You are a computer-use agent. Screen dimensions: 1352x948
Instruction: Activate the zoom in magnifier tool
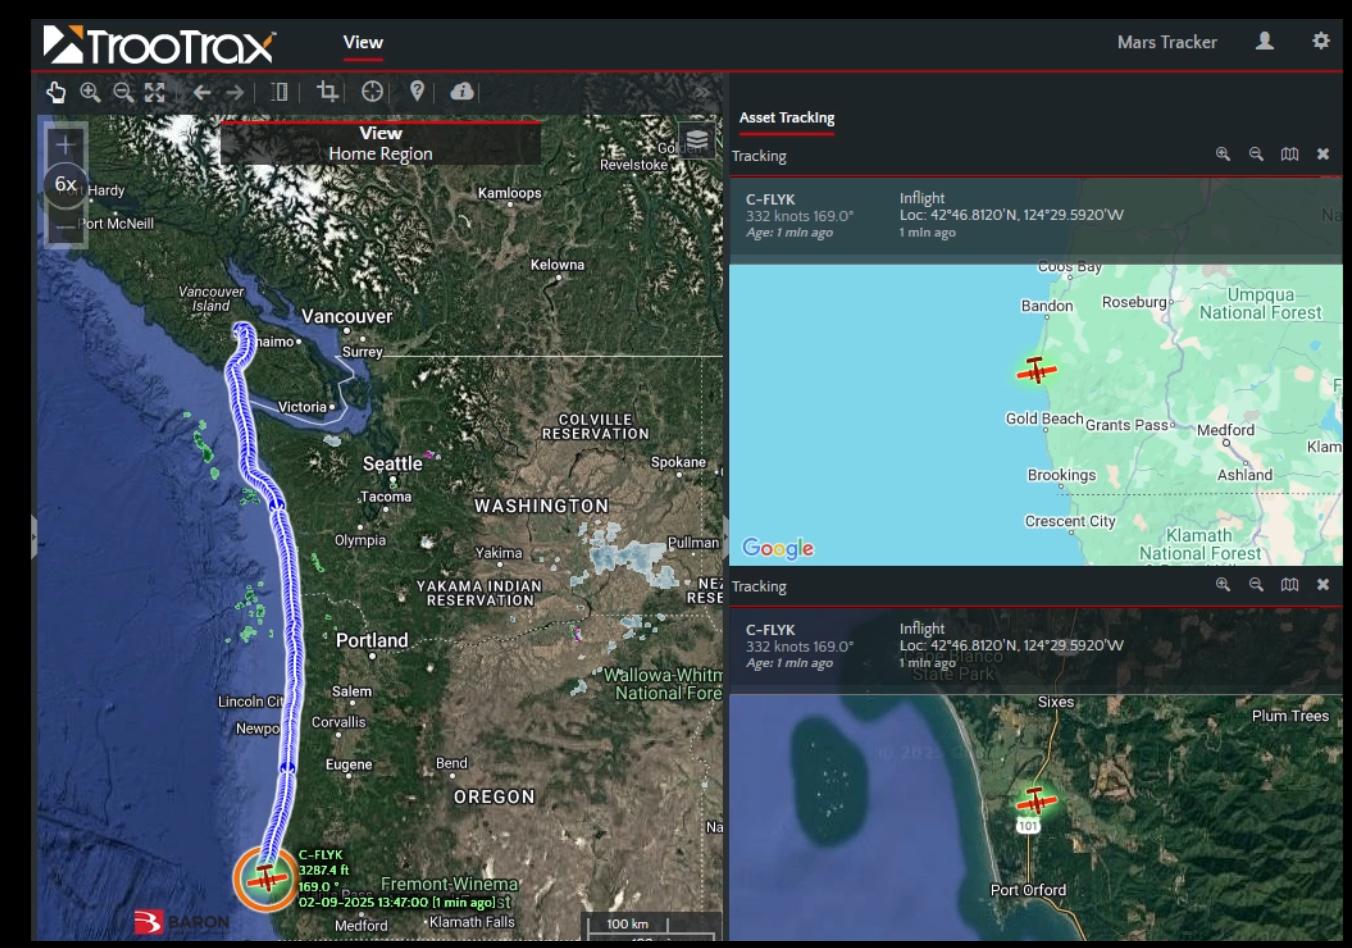pos(90,92)
